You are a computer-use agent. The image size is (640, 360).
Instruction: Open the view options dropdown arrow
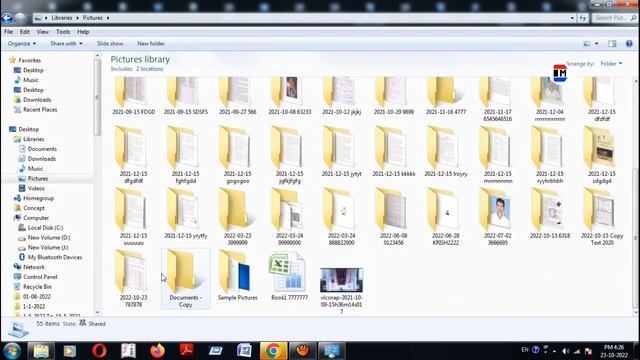click(596, 44)
